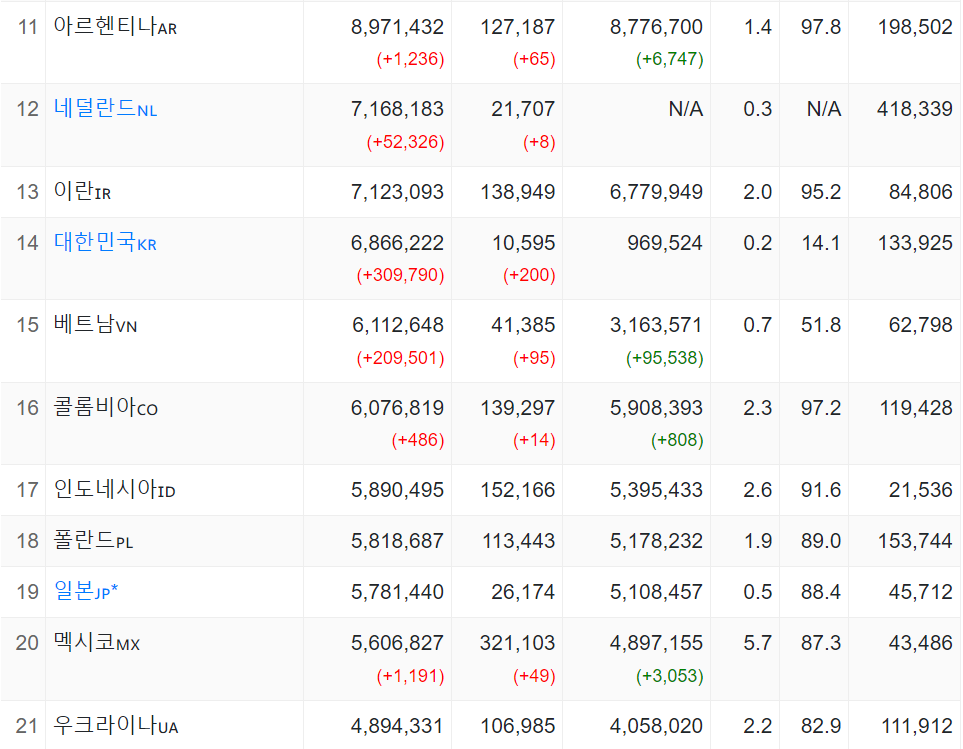Click Vietnam's confirmed count 6,112,648
This screenshot has width=963, height=749.
click(398, 325)
